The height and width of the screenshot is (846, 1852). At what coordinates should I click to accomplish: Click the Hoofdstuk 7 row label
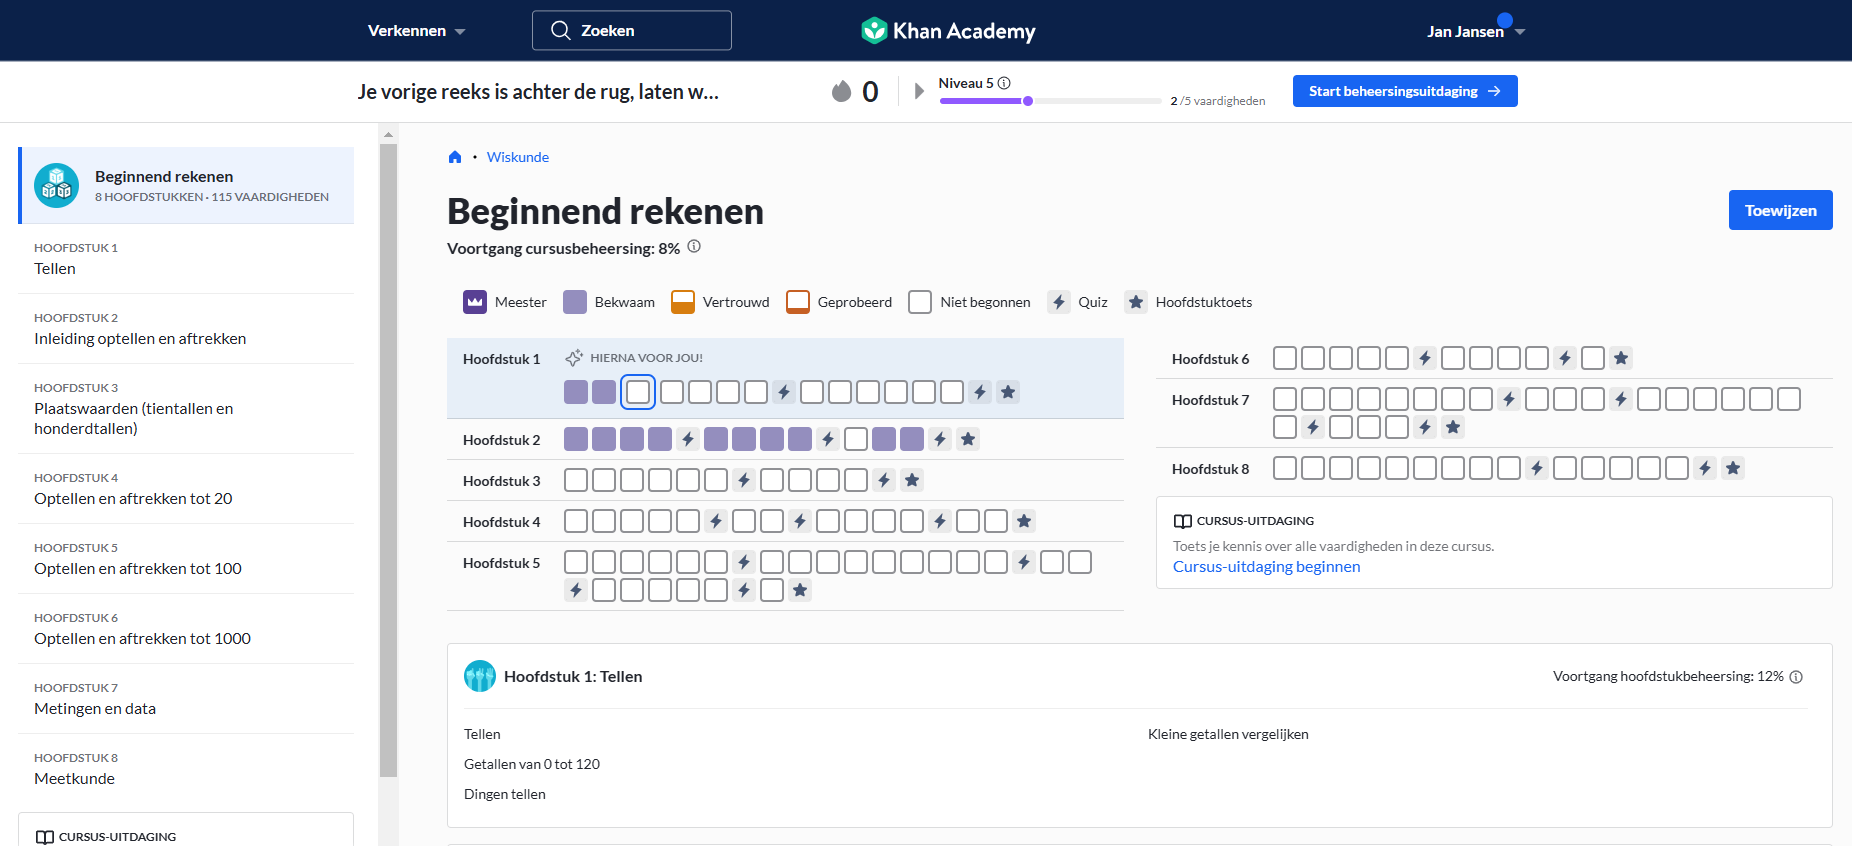1210,400
